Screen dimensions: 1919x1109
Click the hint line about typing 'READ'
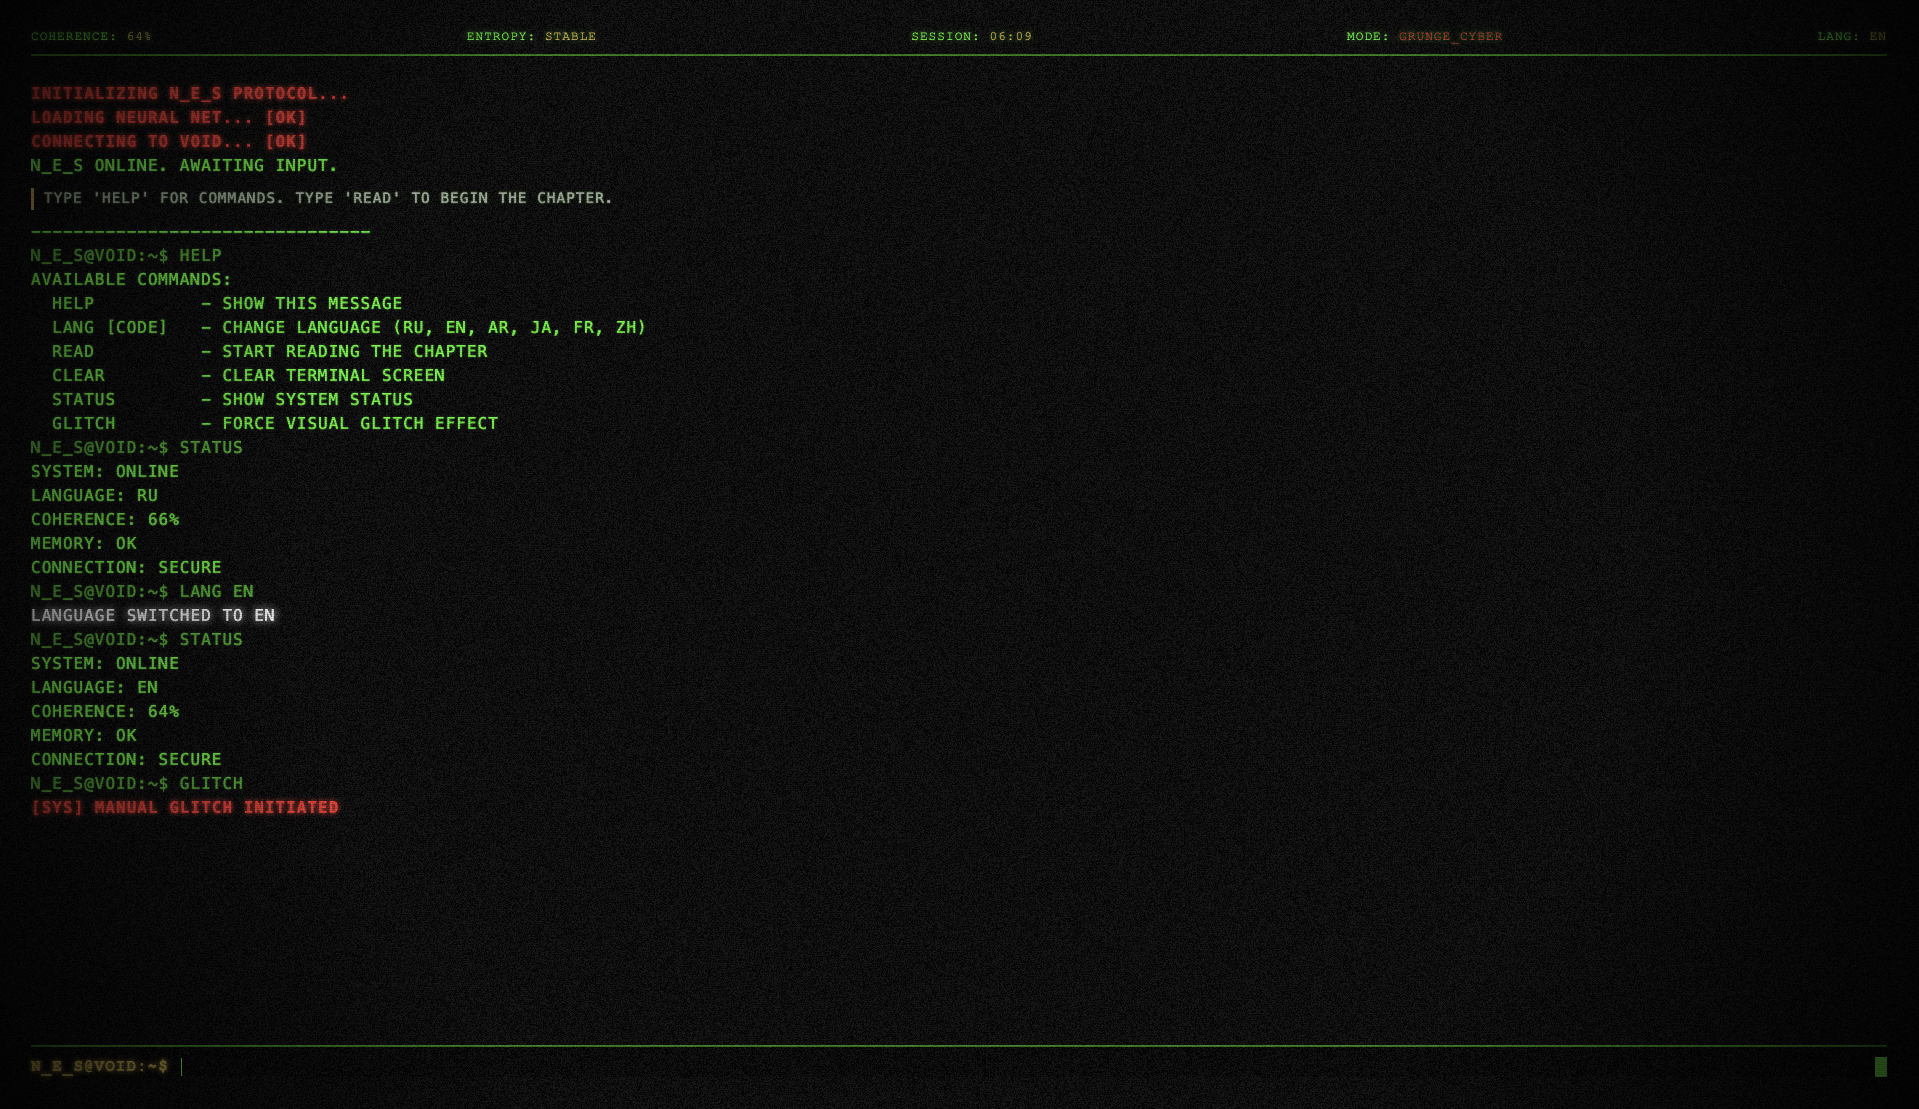[327, 198]
